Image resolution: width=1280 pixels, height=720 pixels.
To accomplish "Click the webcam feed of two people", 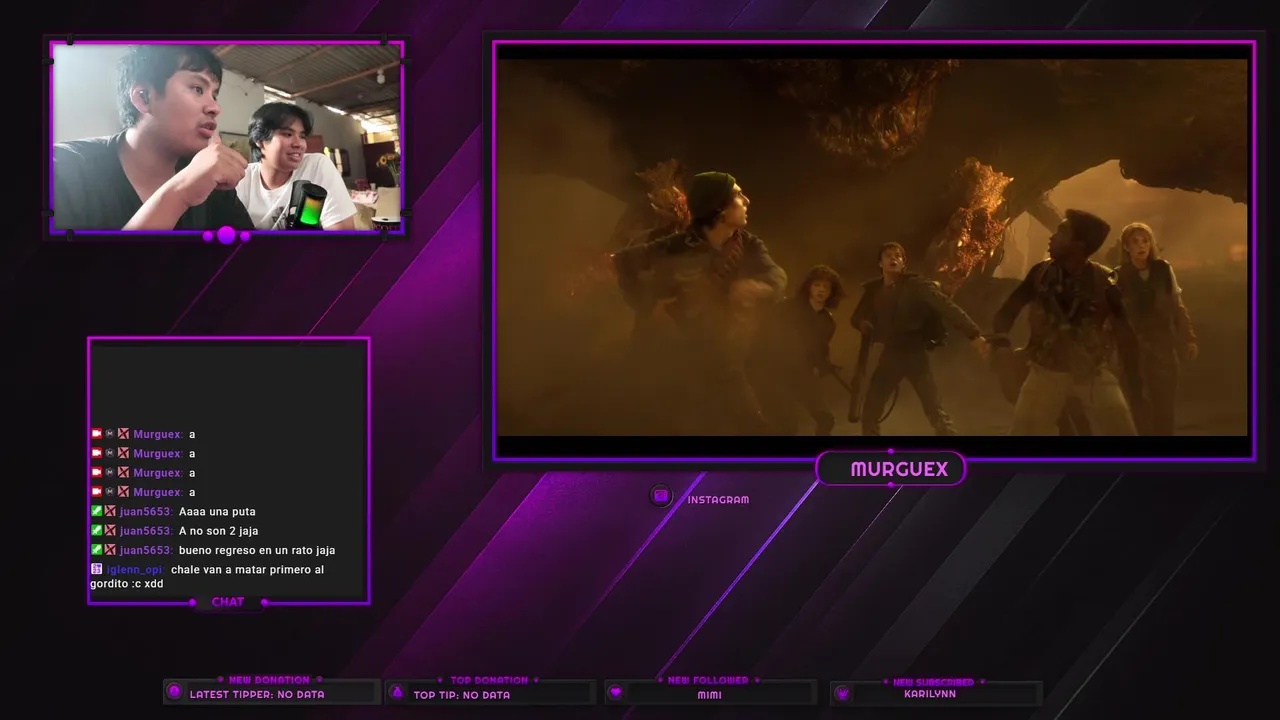I will click(x=227, y=137).
